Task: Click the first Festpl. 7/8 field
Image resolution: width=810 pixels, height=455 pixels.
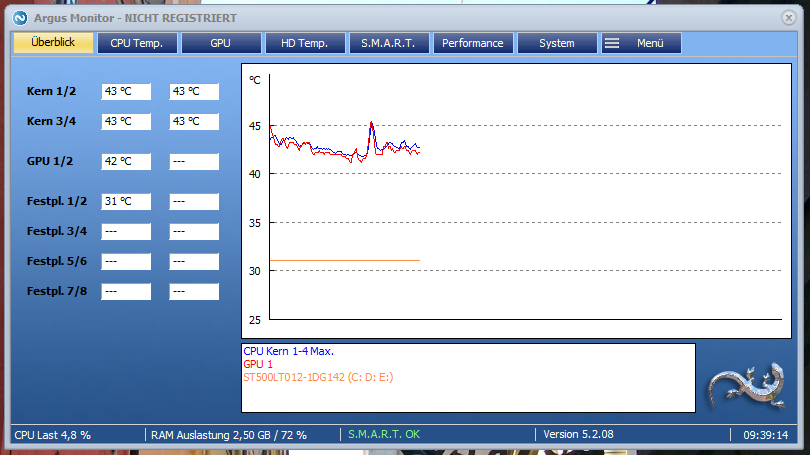Action: pos(126,291)
